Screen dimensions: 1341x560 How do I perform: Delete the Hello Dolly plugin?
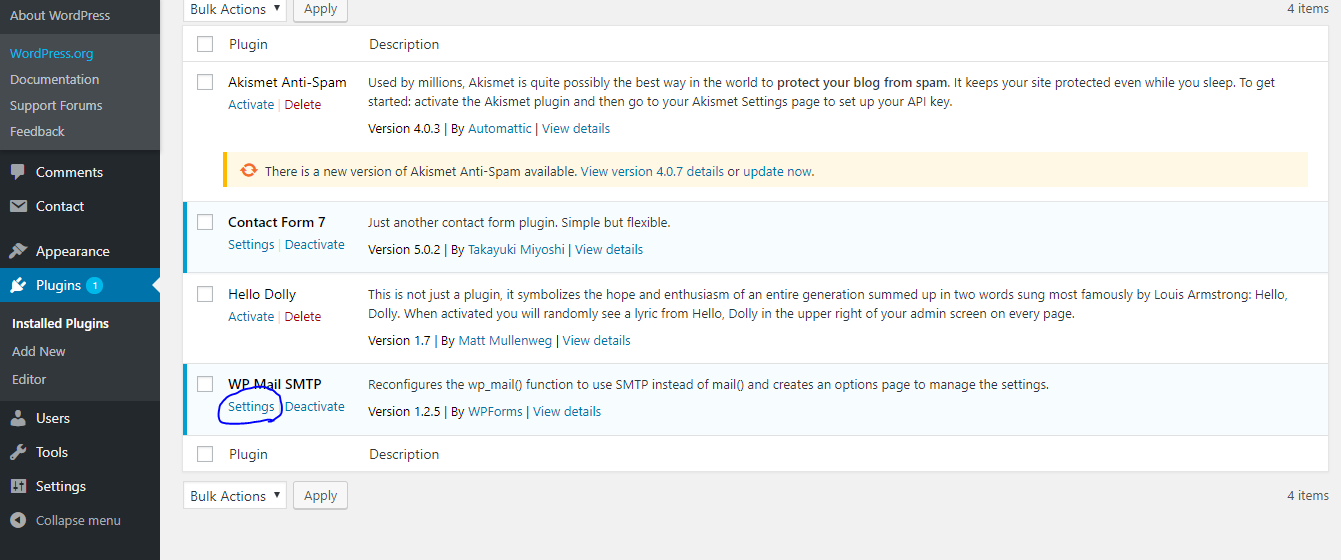303,316
